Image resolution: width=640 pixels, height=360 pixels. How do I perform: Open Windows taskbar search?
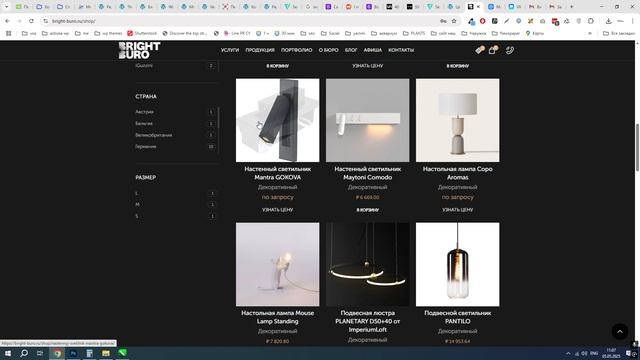pos(24,353)
